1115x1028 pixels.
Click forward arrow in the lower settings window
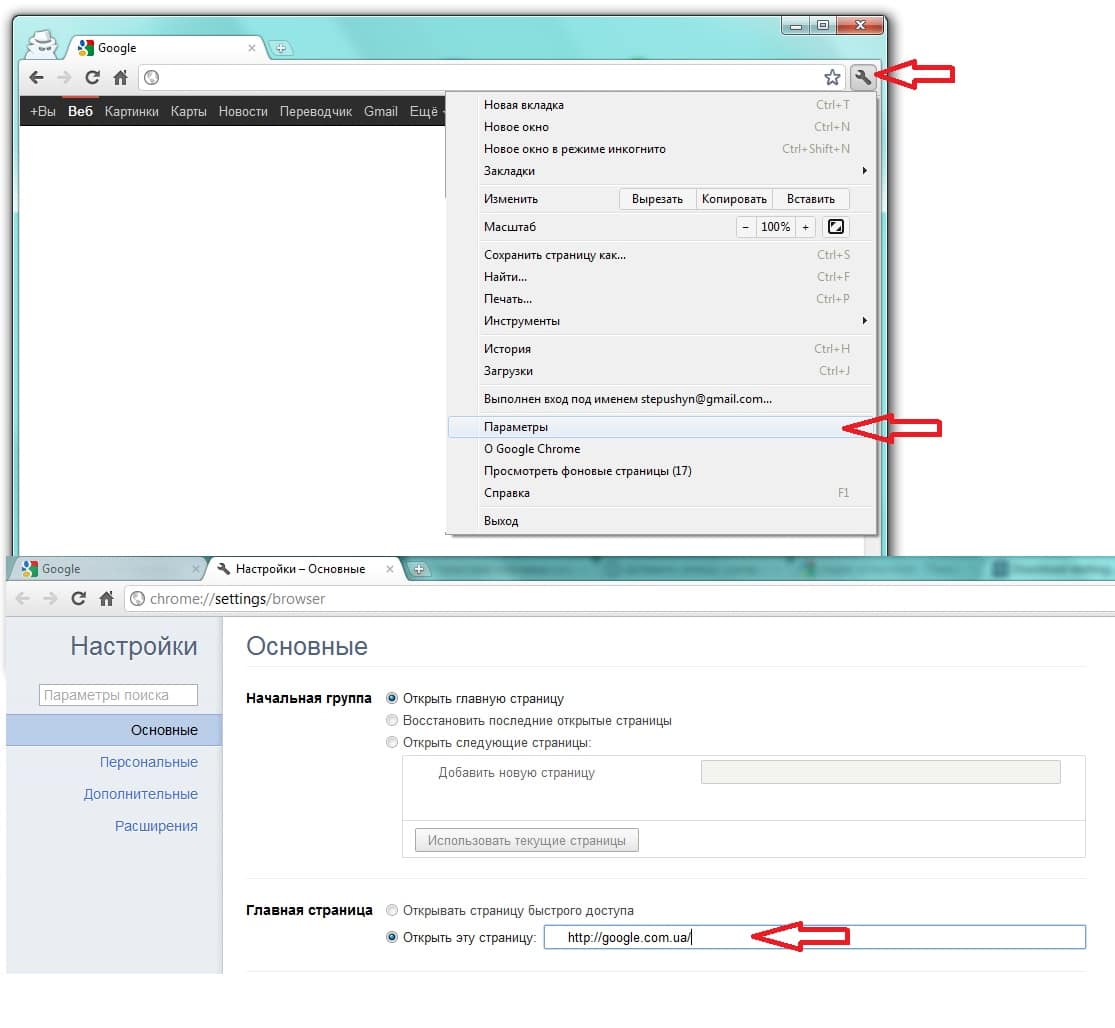(50, 599)
